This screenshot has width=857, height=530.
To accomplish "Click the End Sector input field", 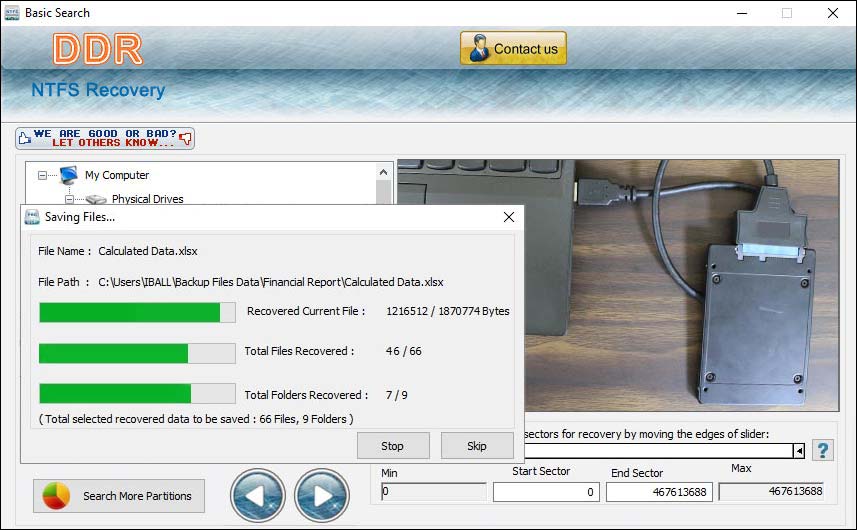I will (659, 492).
